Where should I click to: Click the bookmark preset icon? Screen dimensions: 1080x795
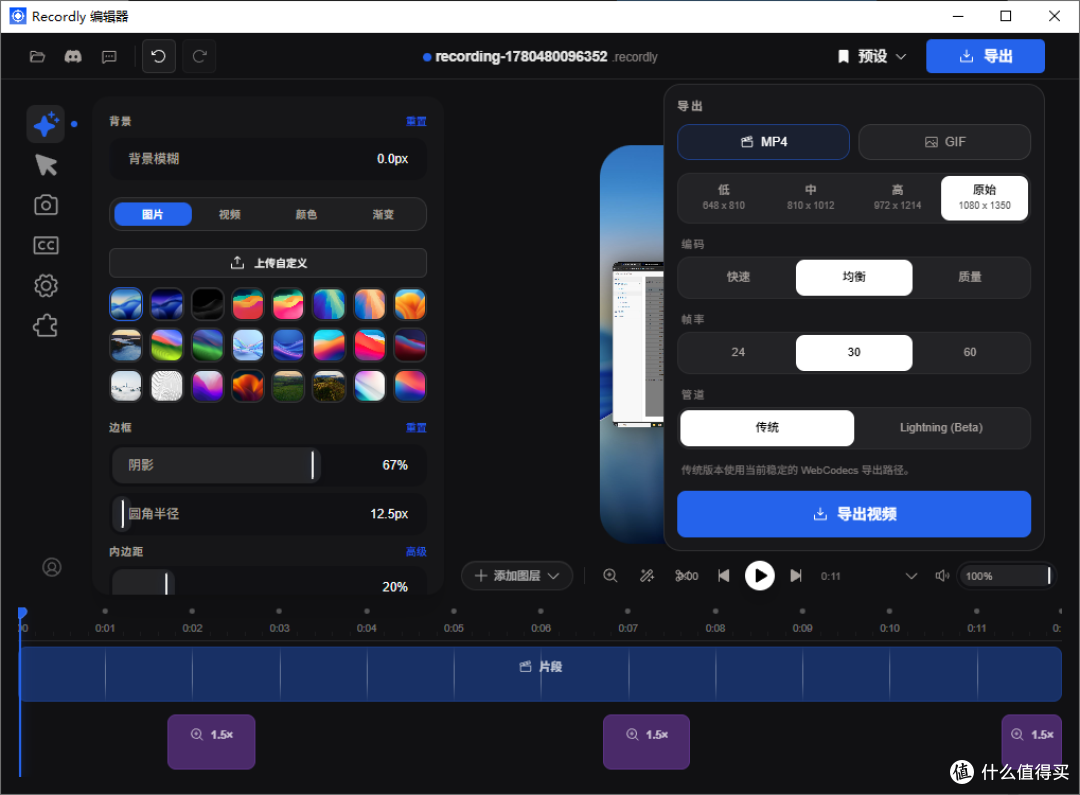click(843, 56)
